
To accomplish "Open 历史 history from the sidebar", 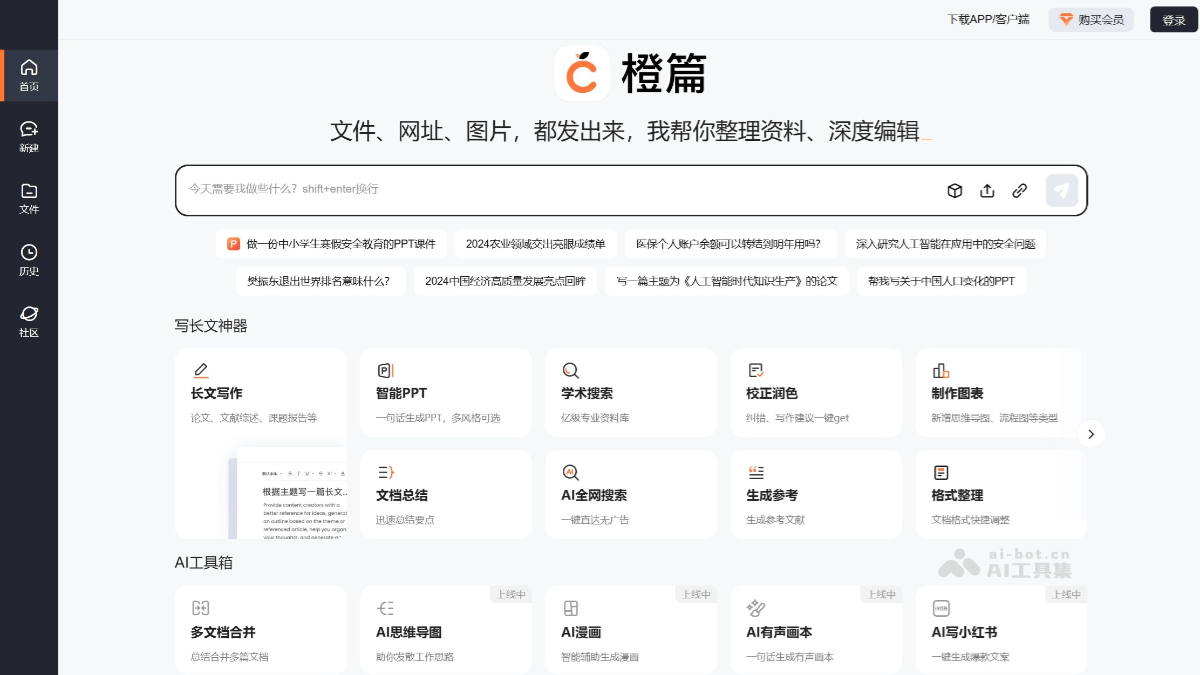I will [29, 258].
